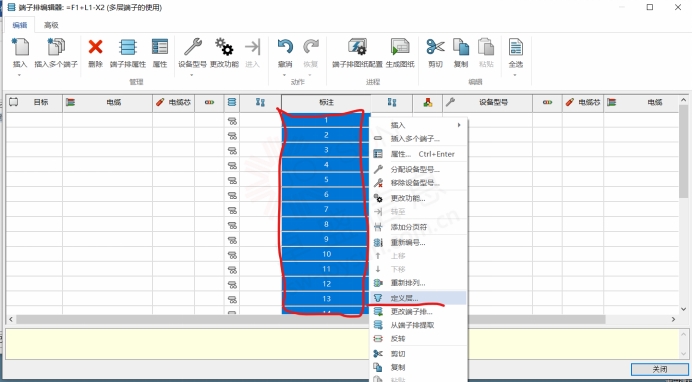693x382 pixels.
Task: Choose 移除设备型号... in the context menu
Action: pos(419,183)
